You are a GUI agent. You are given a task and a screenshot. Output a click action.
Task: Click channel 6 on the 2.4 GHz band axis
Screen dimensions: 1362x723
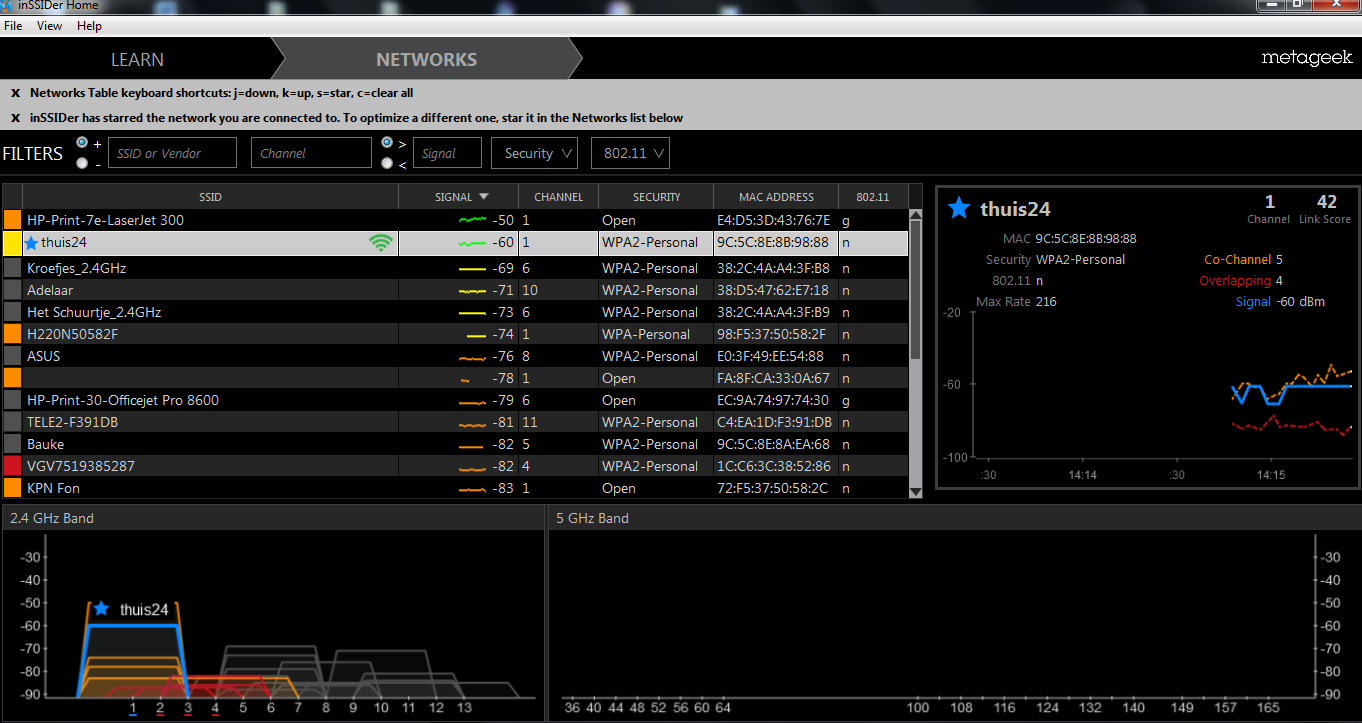coord(271,708)
